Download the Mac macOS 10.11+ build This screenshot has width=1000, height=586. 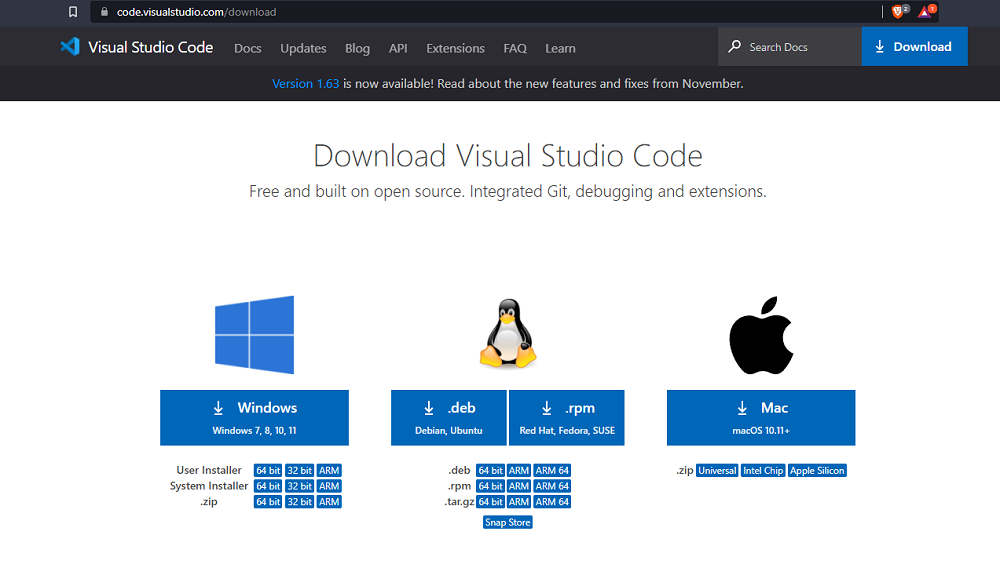pyautogui.click(x=760, y=417)
